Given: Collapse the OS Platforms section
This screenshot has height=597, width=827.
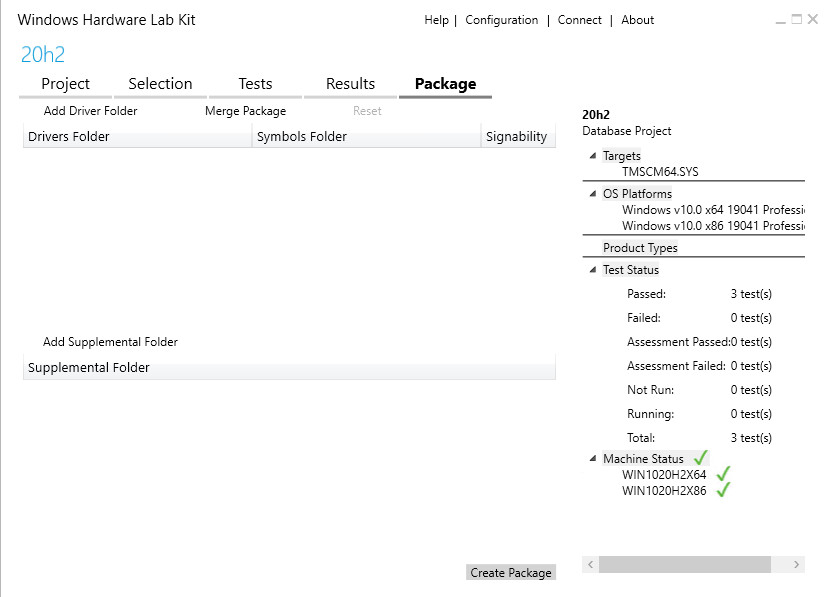Looking at the screenshot, I should coord(593,194).
